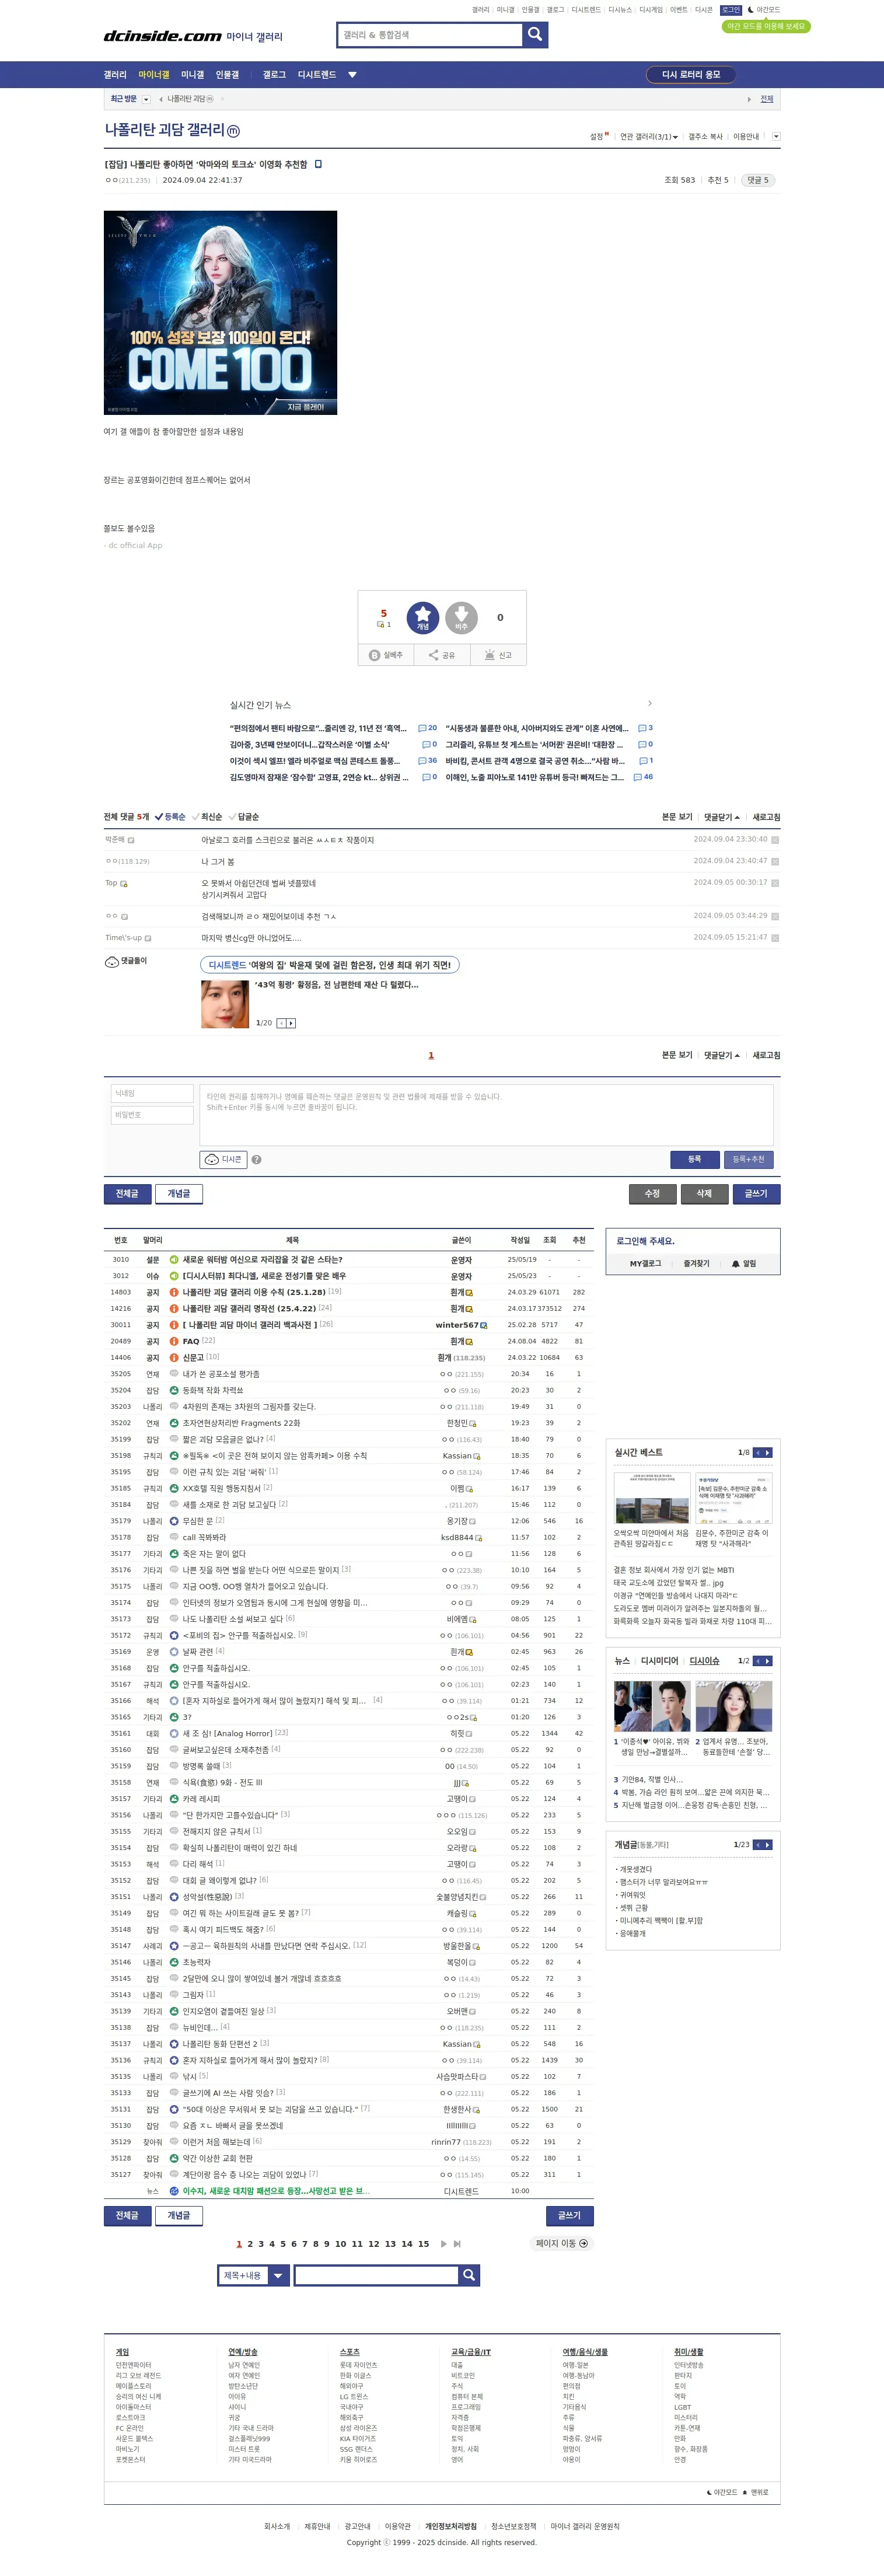This screenshot has width=884, height=2576.
Task: Click the 댓글돌이 cloud icon
Action: click(x=112, y=962)
